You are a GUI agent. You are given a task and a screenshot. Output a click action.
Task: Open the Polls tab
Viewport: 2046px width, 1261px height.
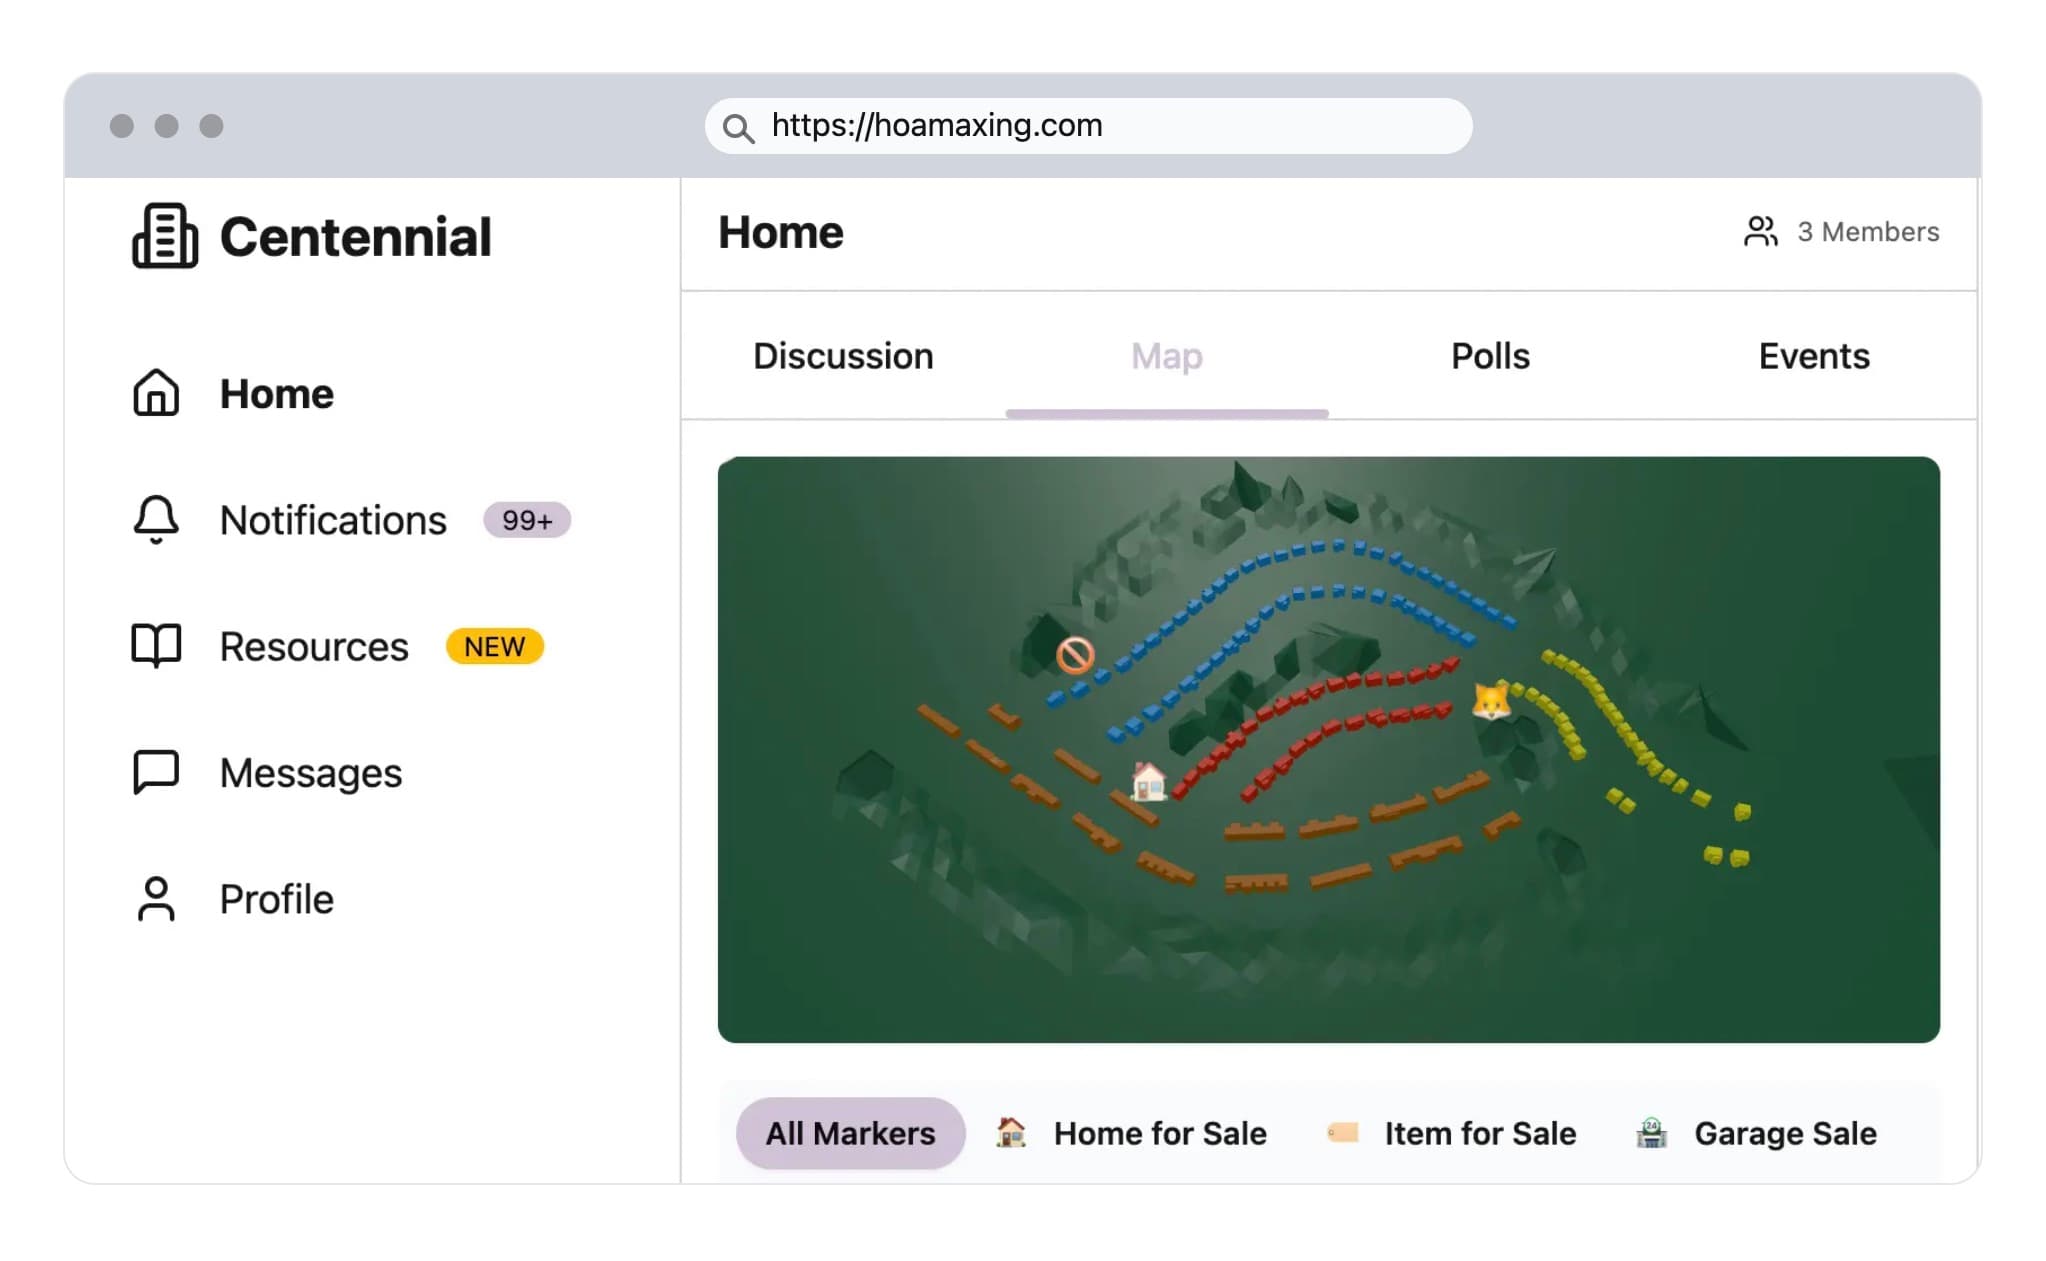point(1489,356)
